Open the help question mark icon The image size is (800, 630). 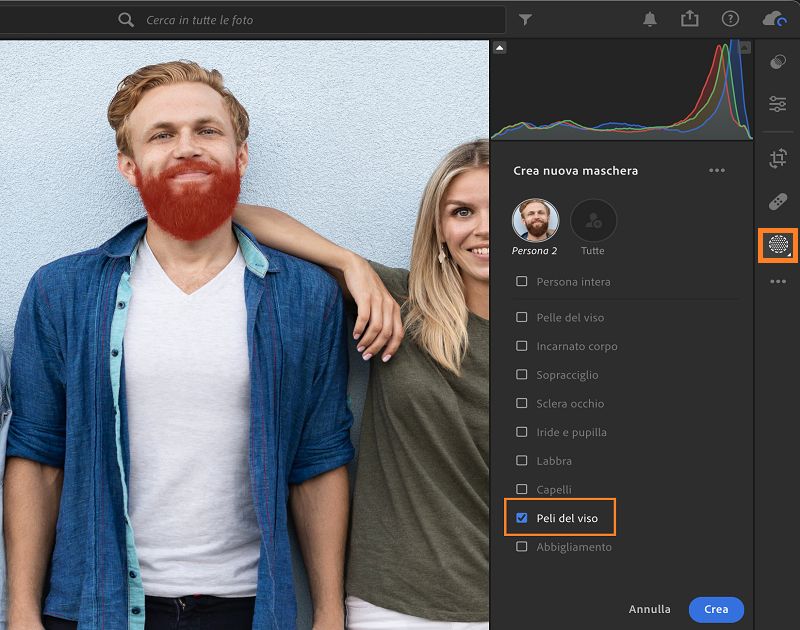pos(730,19)
